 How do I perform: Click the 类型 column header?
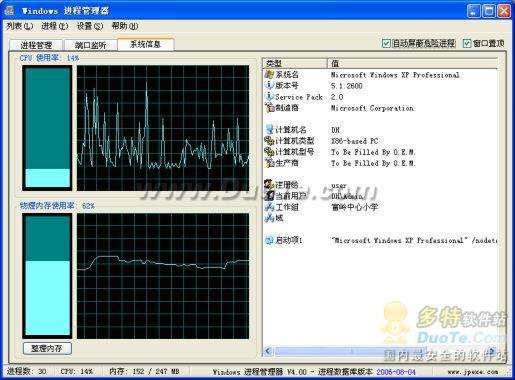point(295,63)
